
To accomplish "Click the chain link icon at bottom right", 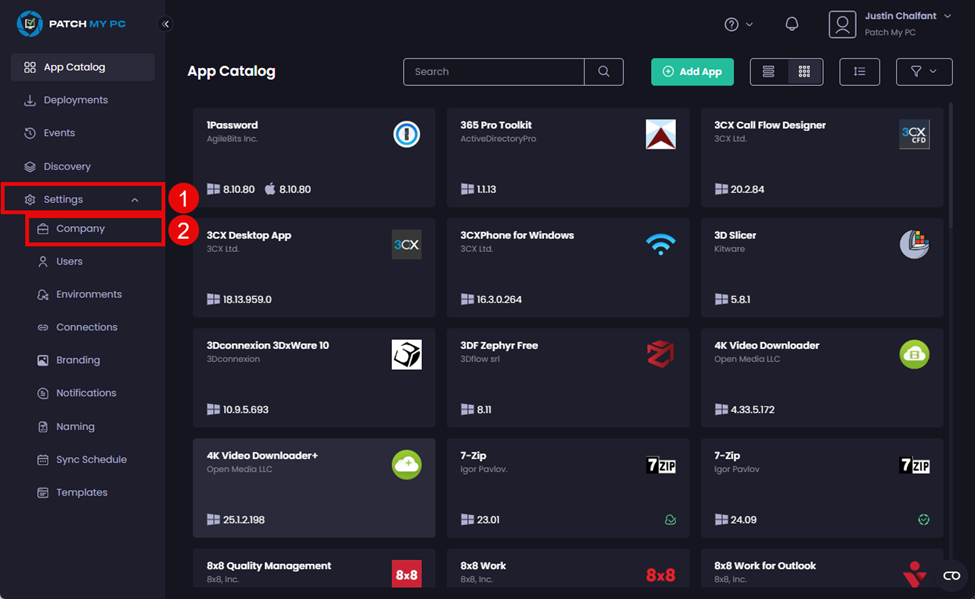I will pos(950,575).
